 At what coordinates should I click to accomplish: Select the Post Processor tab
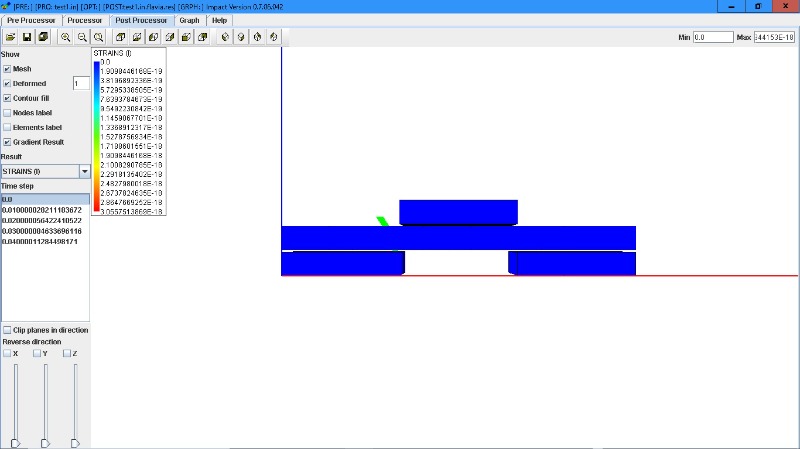[141, 20]
